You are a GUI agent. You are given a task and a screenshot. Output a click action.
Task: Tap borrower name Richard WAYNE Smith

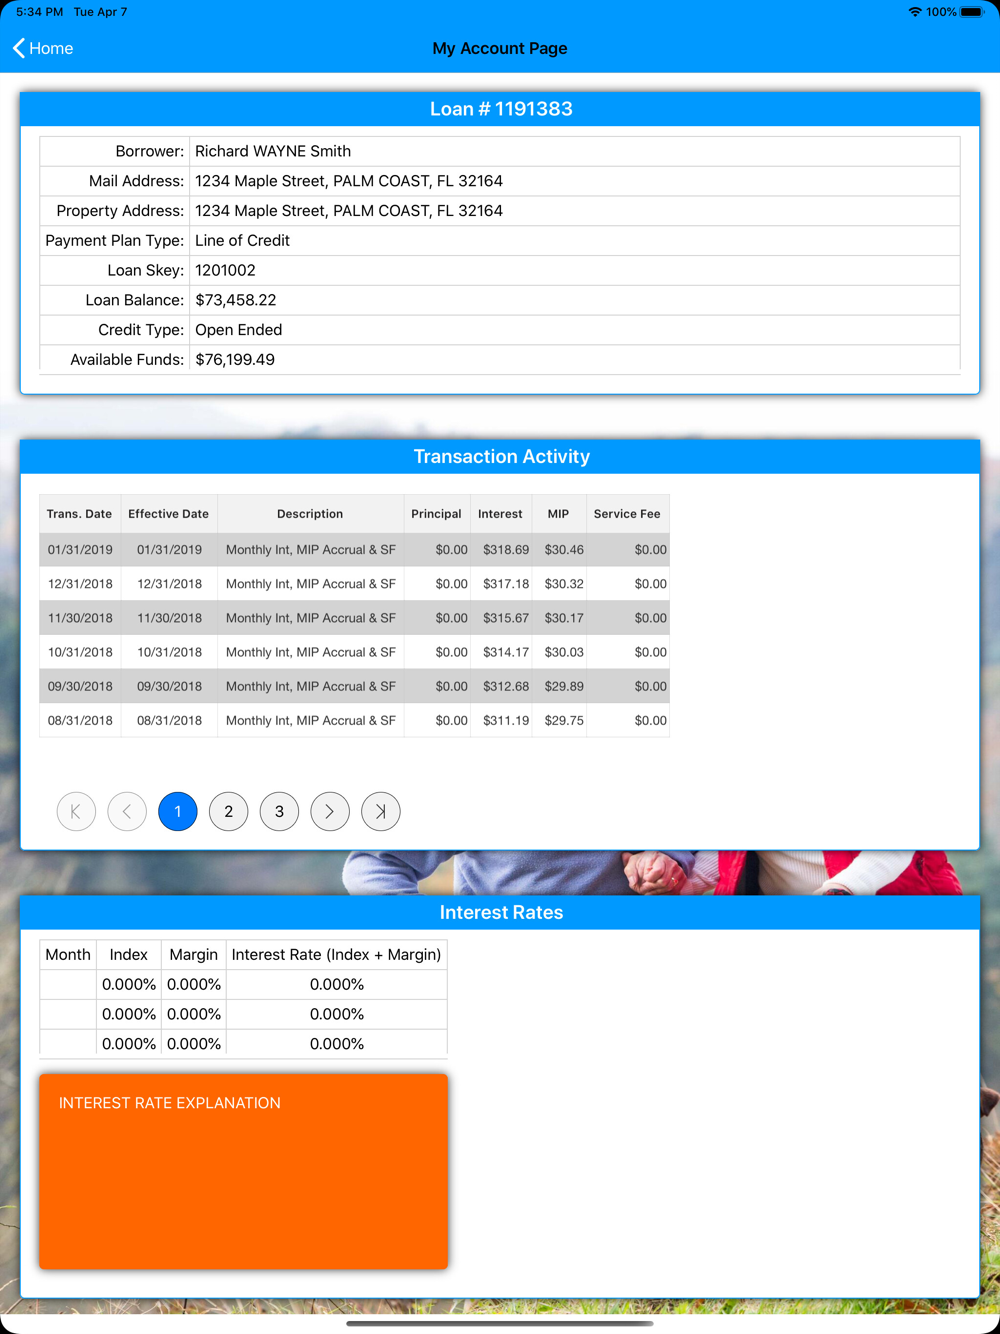pos(273,151)
